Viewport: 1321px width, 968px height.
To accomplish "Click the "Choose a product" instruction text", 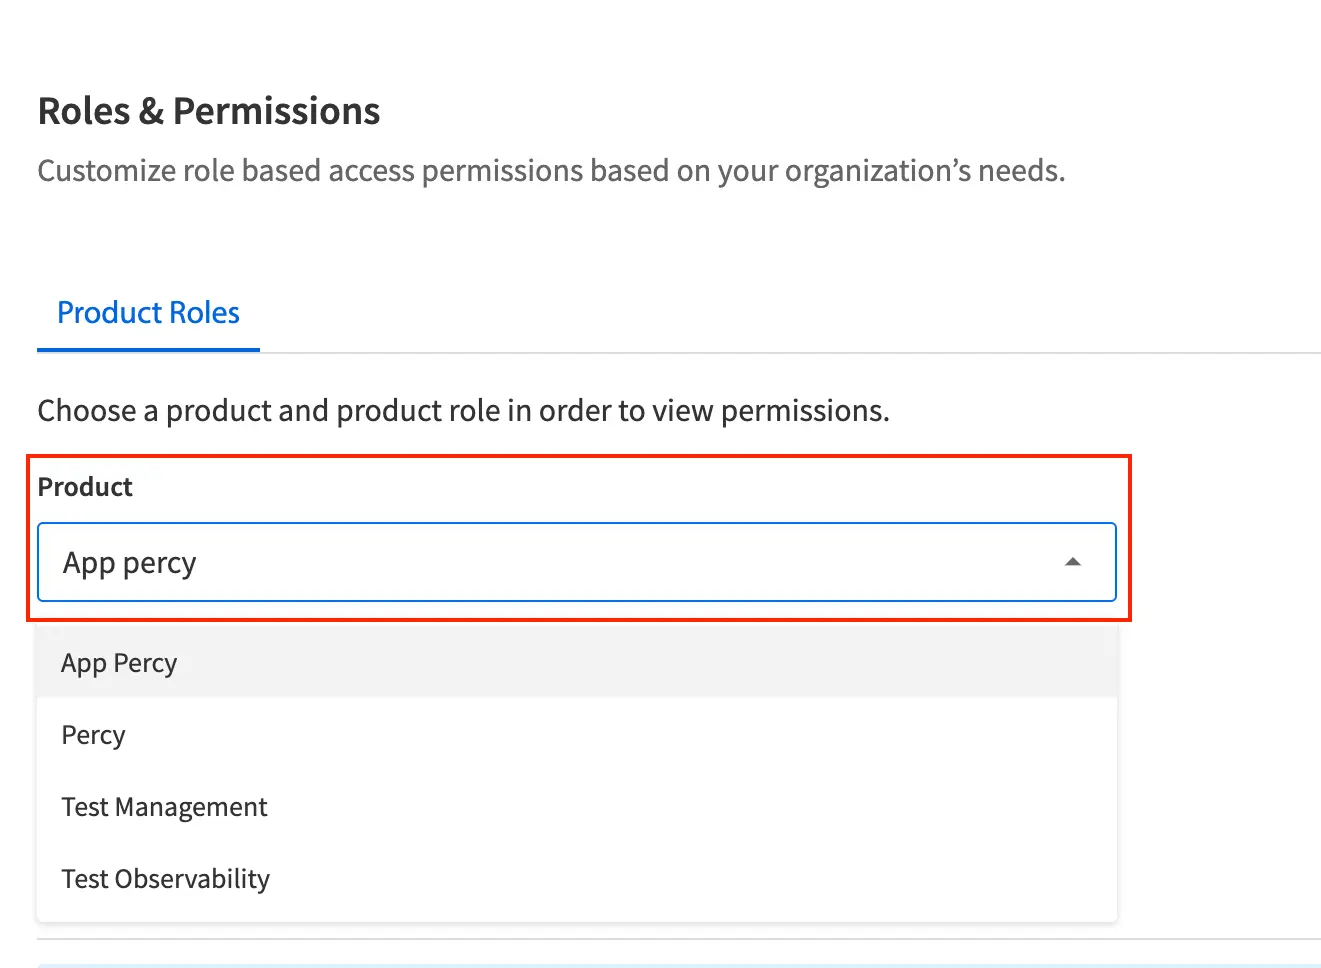I will (463, 411).
